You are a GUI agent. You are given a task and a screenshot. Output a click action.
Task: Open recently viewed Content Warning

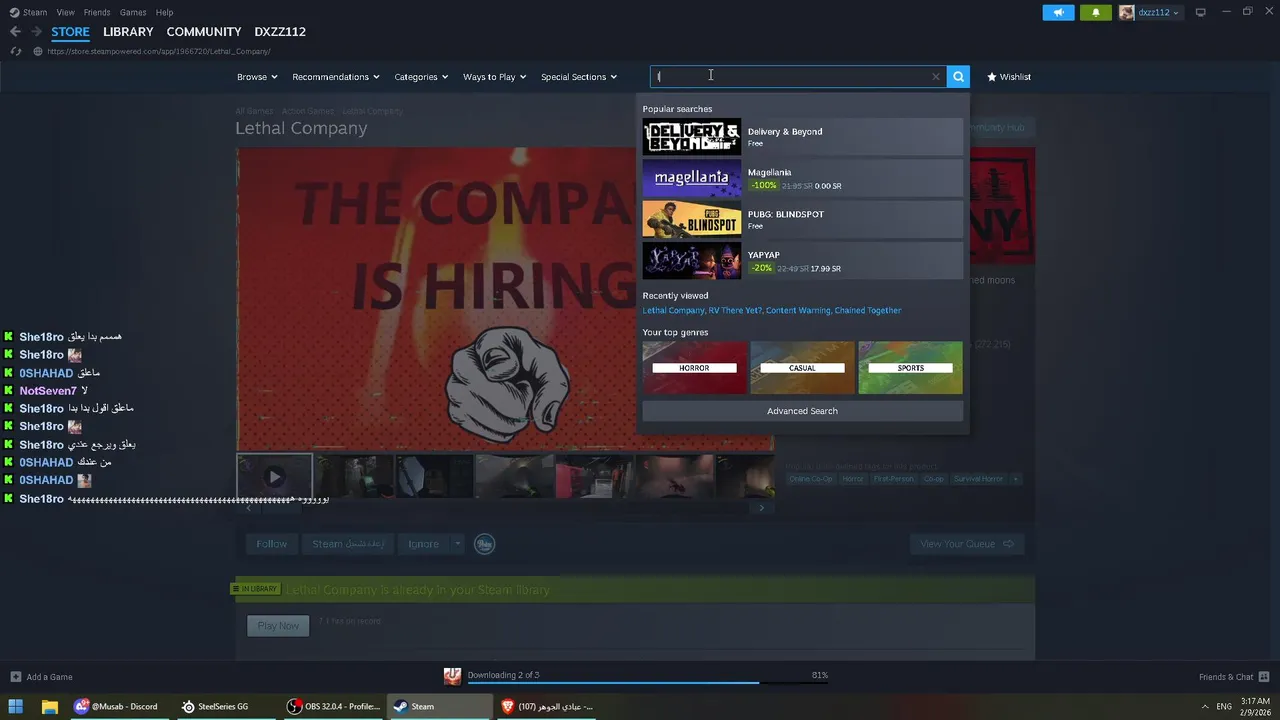[798, 311]
